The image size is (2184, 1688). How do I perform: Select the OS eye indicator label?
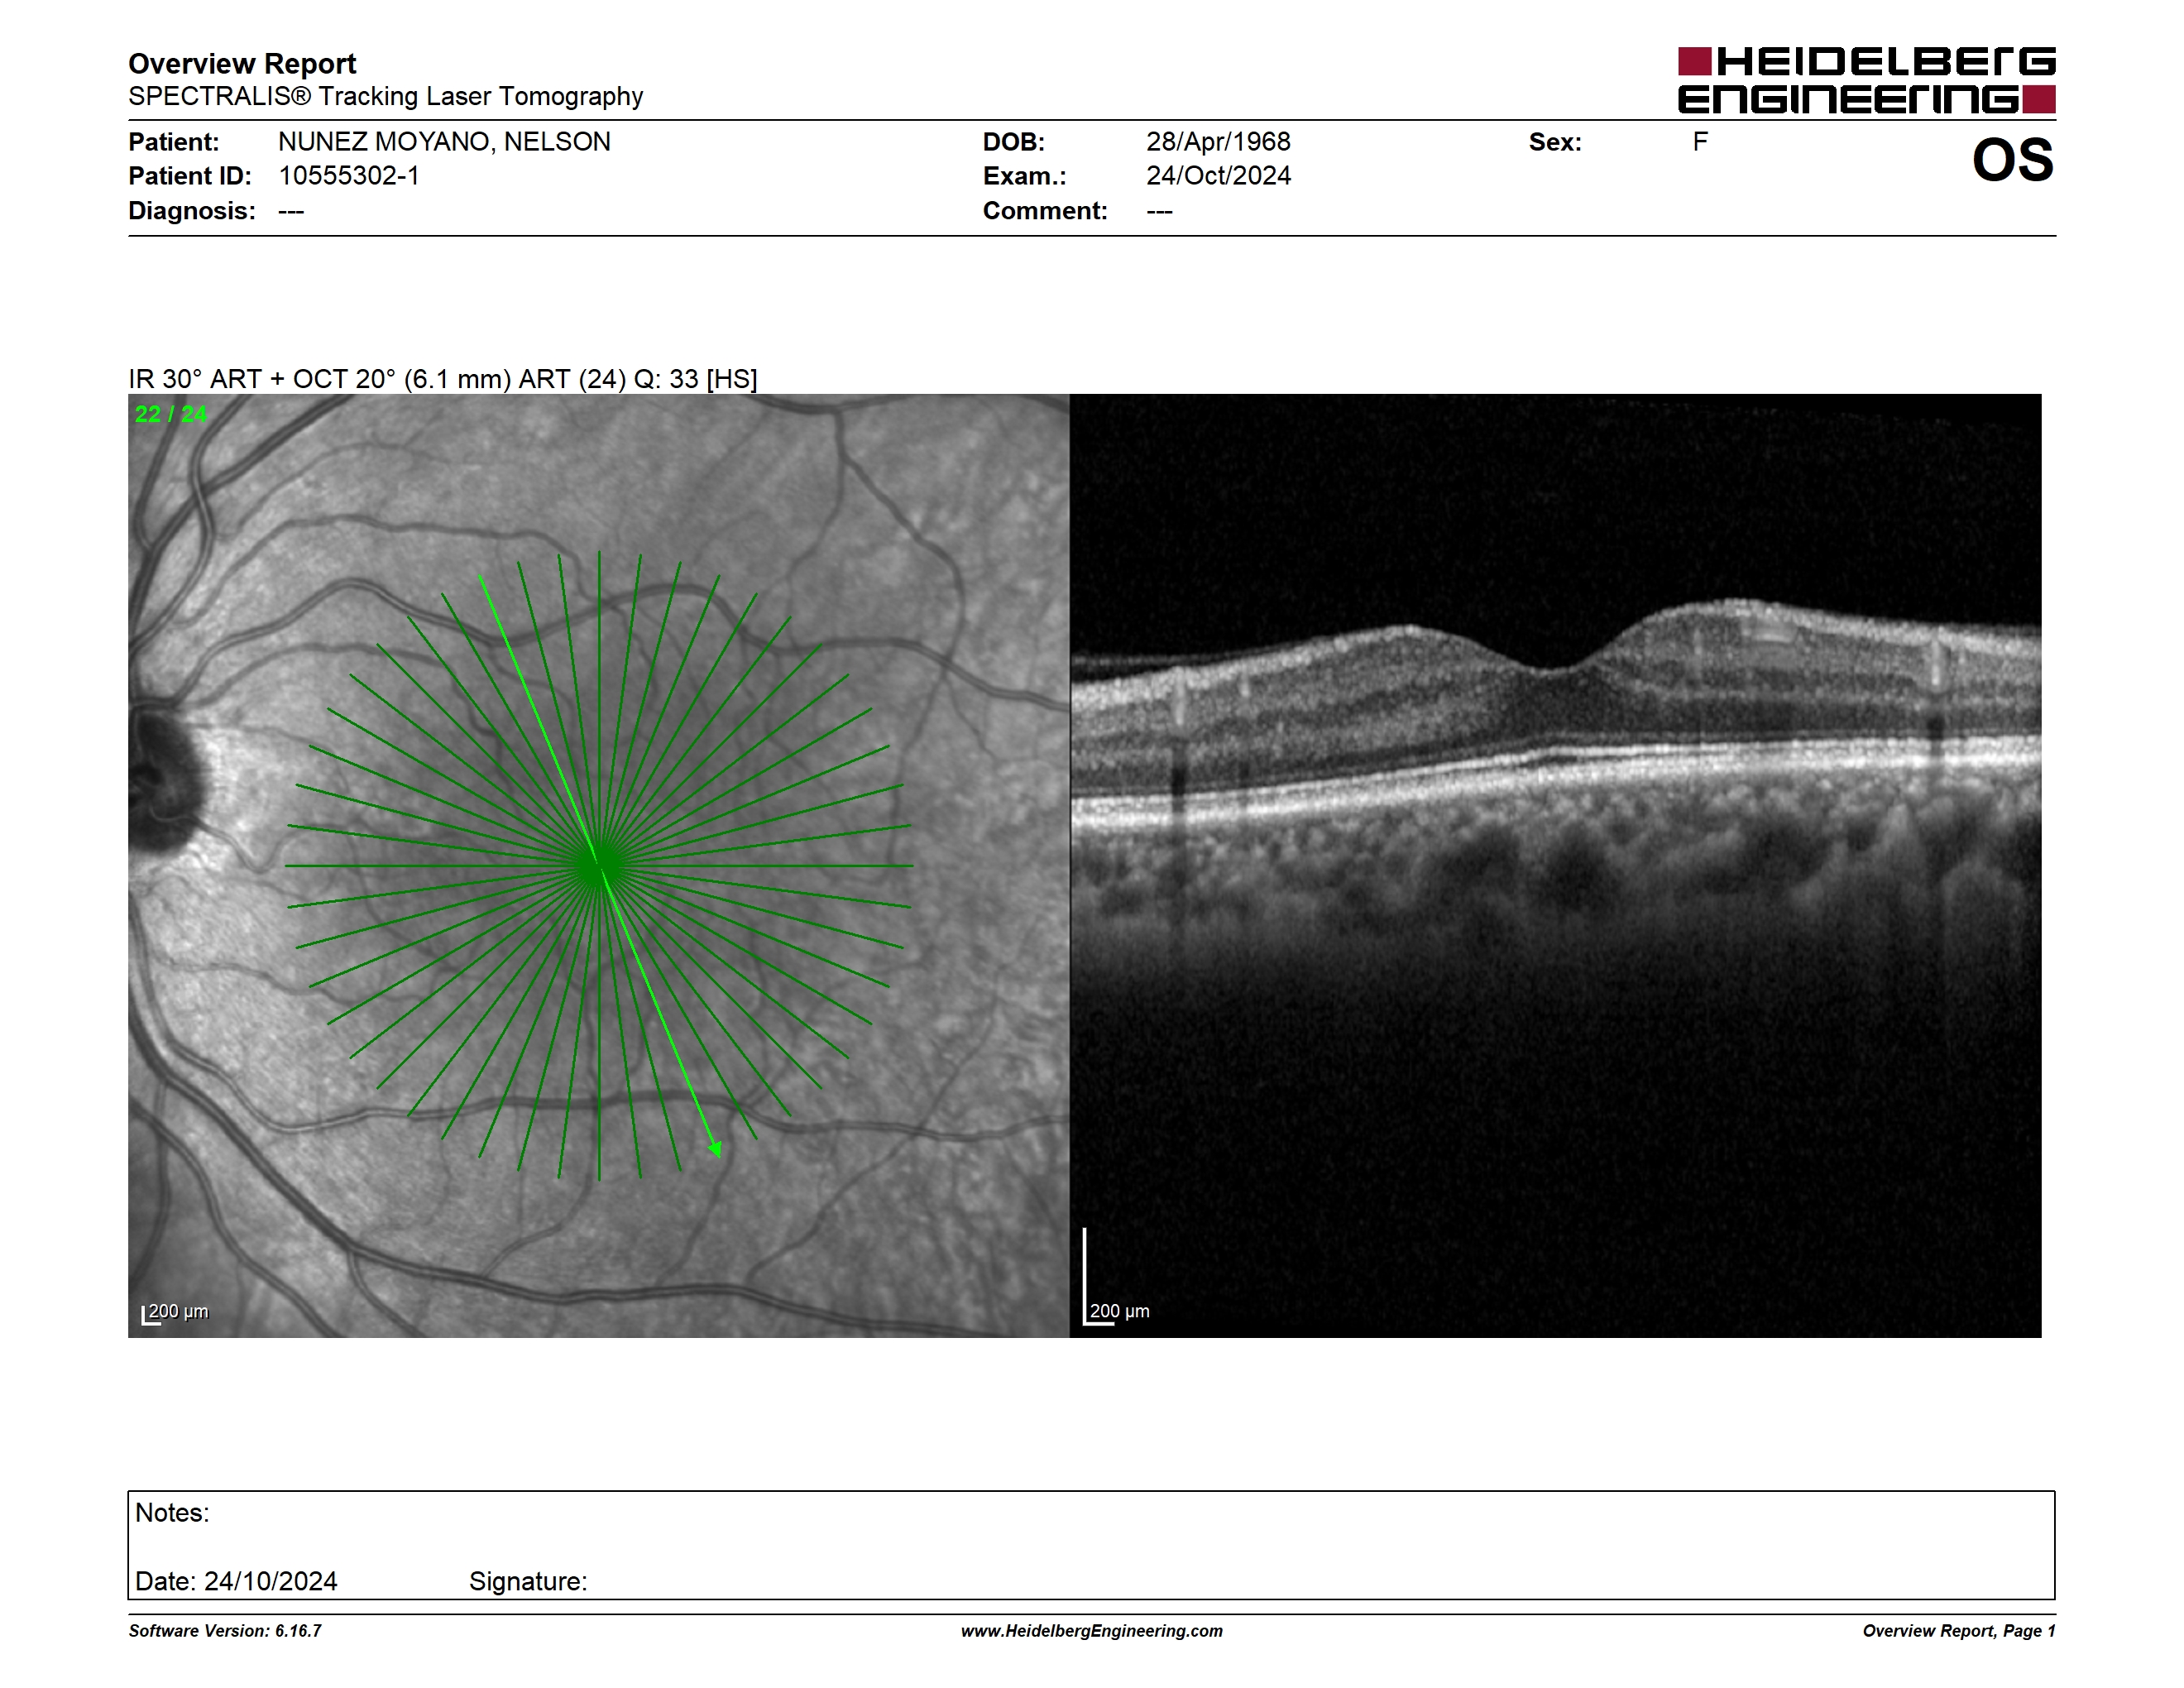pos(2012,160)
